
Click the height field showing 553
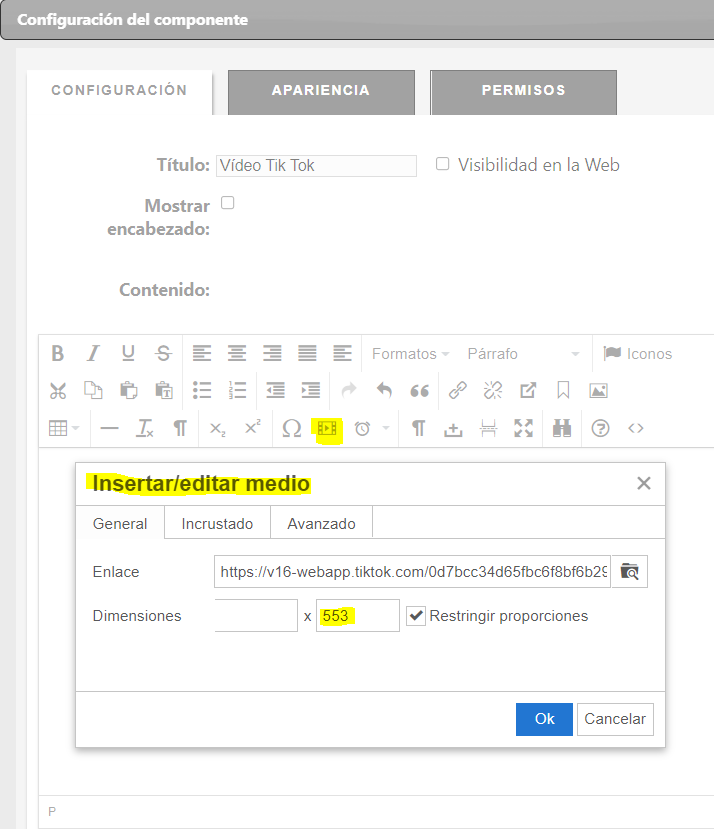click(x=358, y=615)
